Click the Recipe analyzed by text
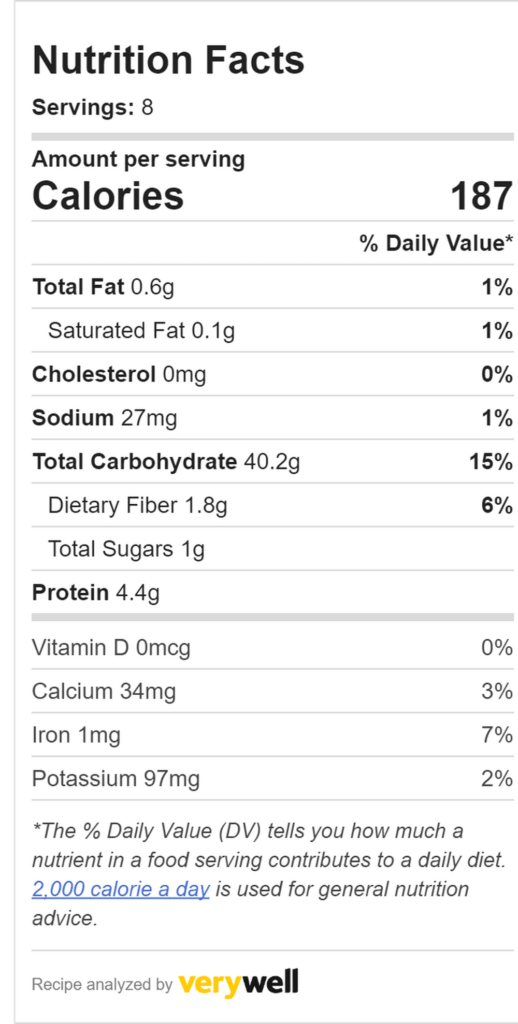 [102, 984]
